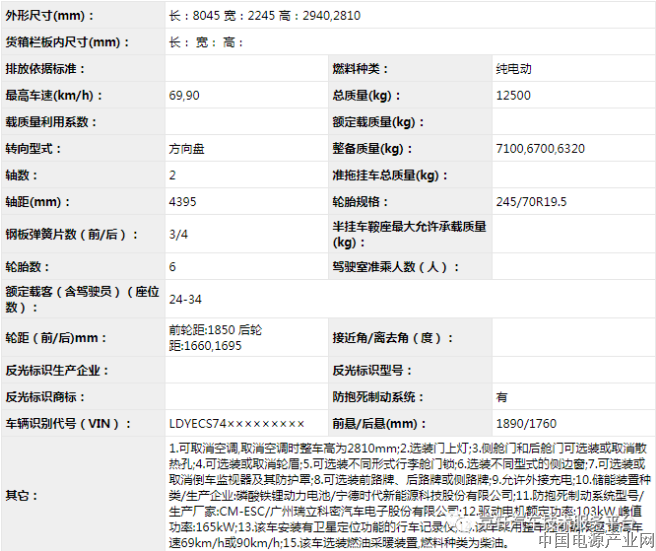The width and height of the screenshot is (656, 551).
Task: Click the 准拖挂车总质量(kg) label
Action: point(390,175)
